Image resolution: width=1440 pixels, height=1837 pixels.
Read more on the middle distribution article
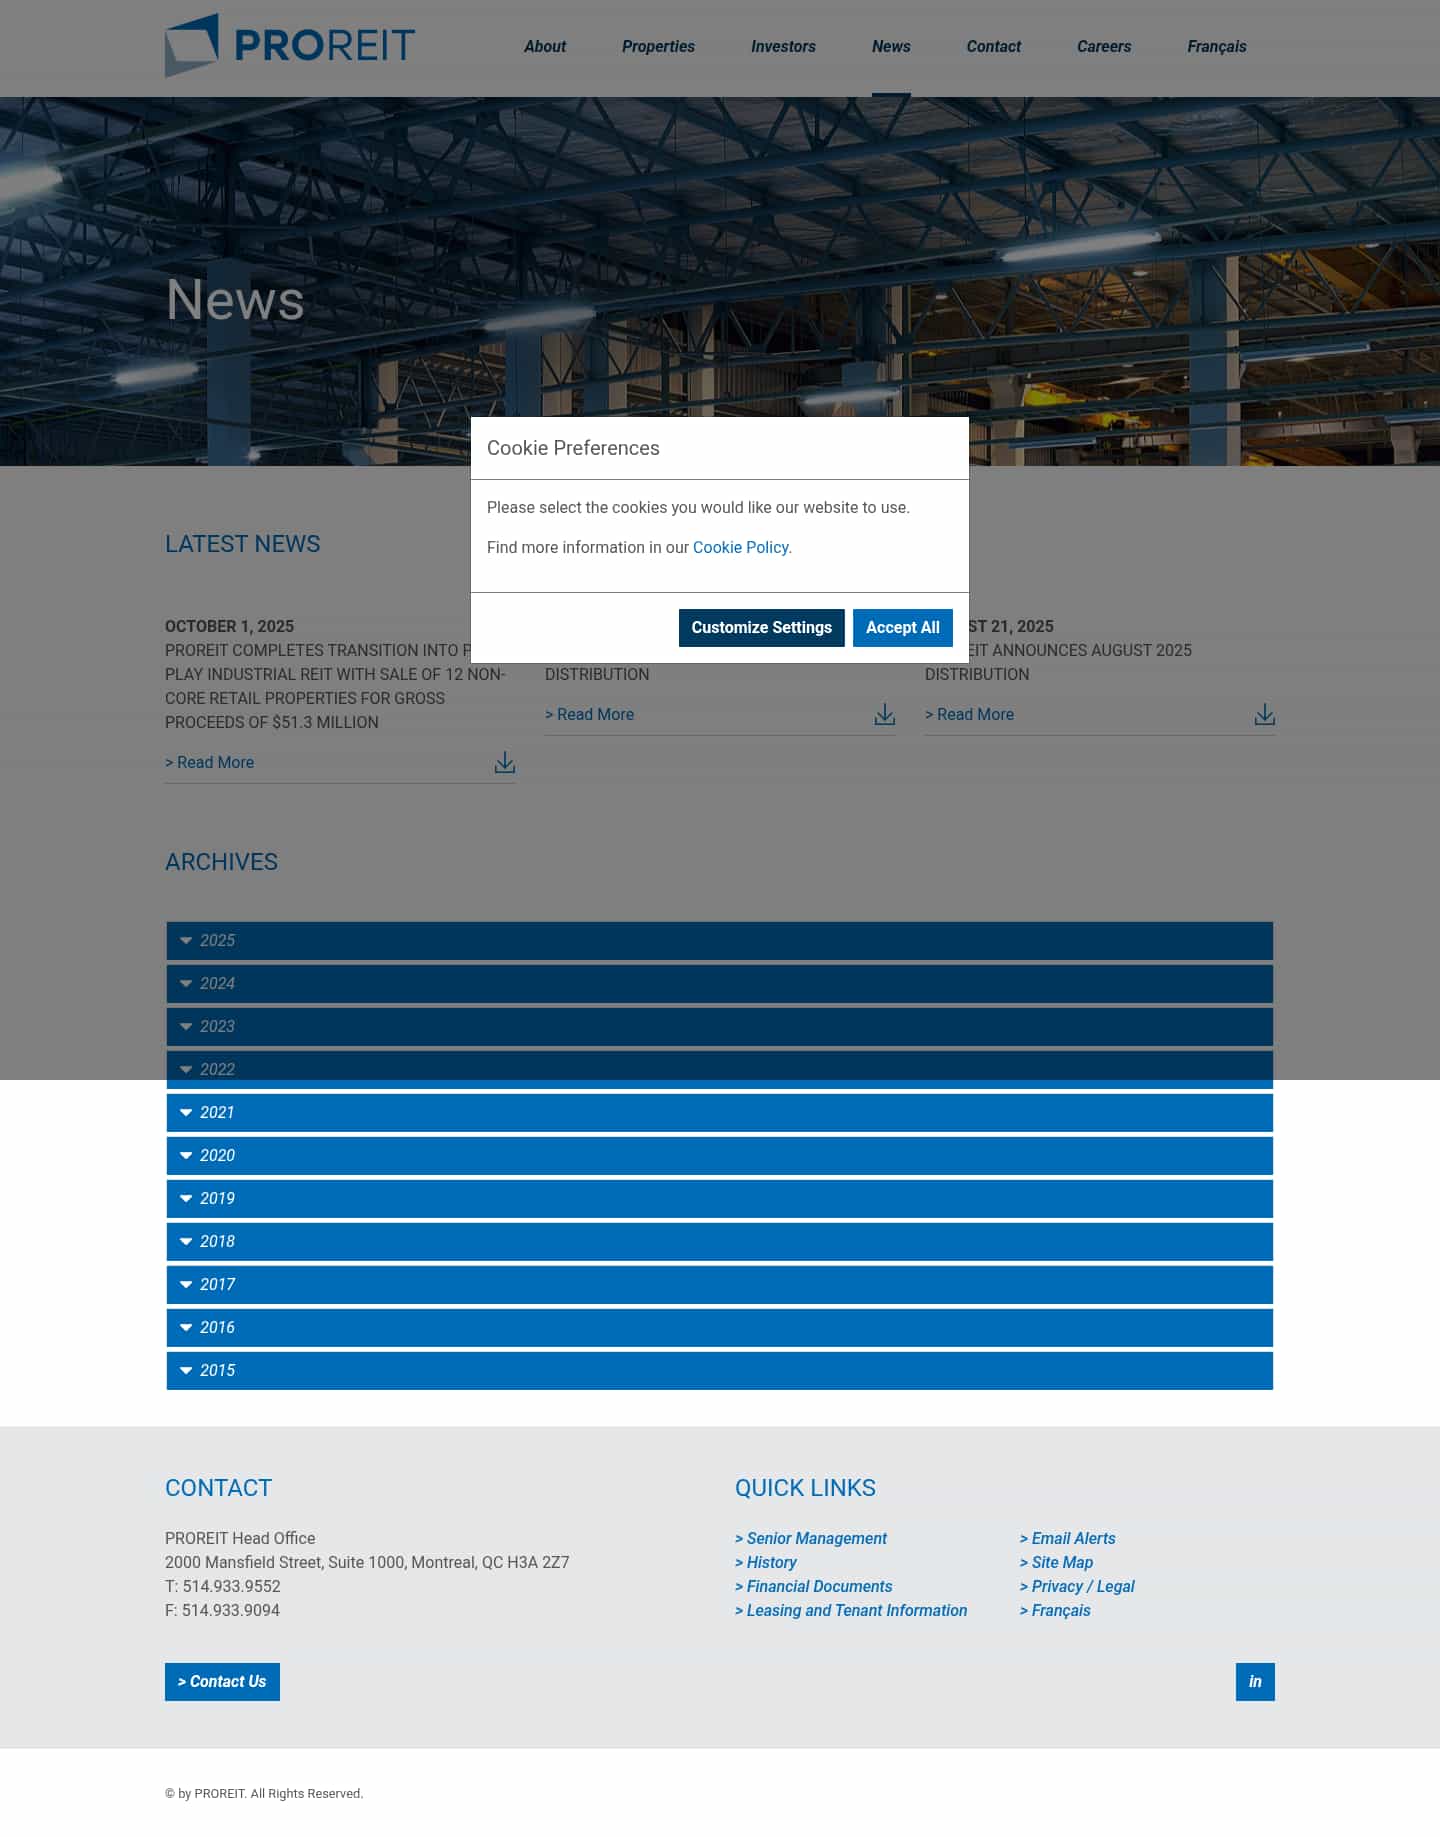coord(590,715)
